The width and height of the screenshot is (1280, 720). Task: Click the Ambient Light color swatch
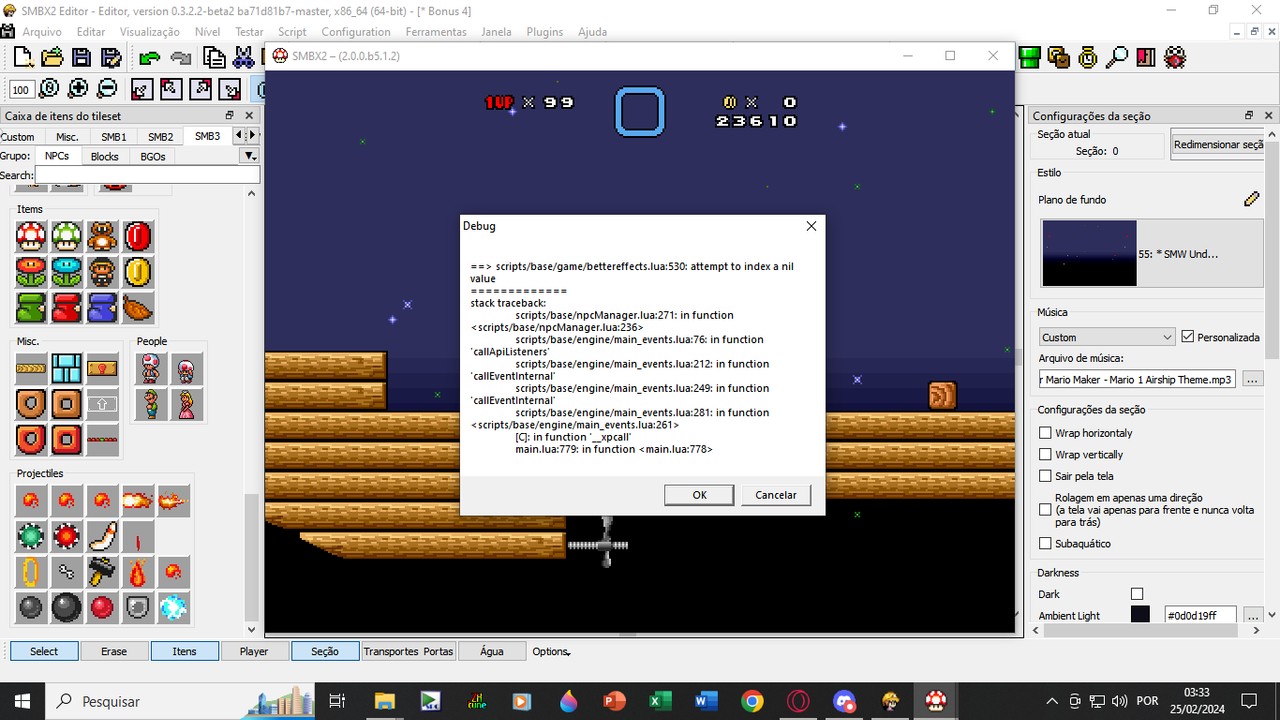pyautogui.click(x=1140, y=615)
